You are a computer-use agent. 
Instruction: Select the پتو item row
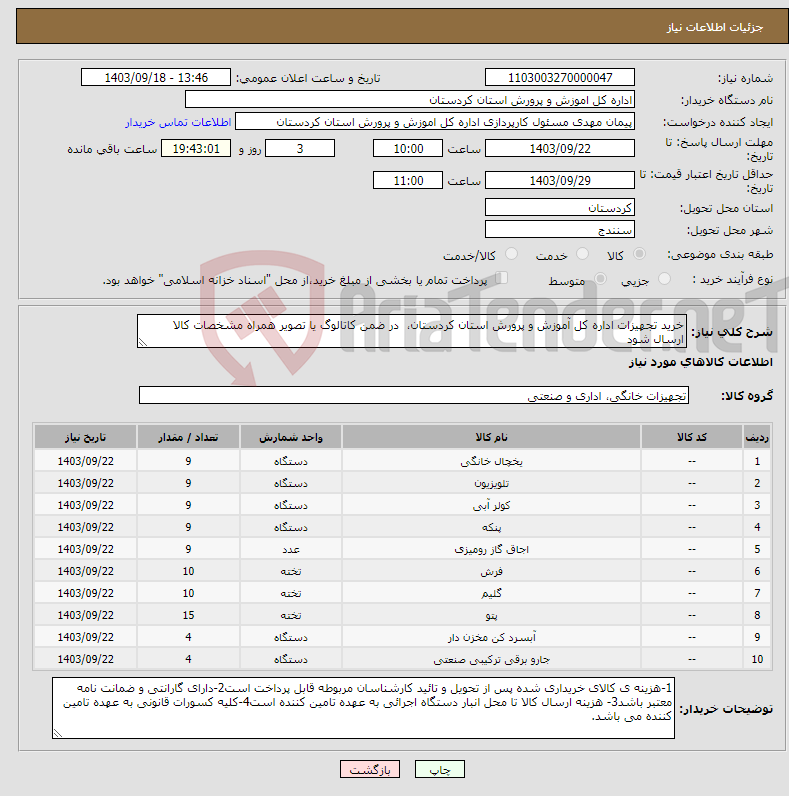pos(402,615)
